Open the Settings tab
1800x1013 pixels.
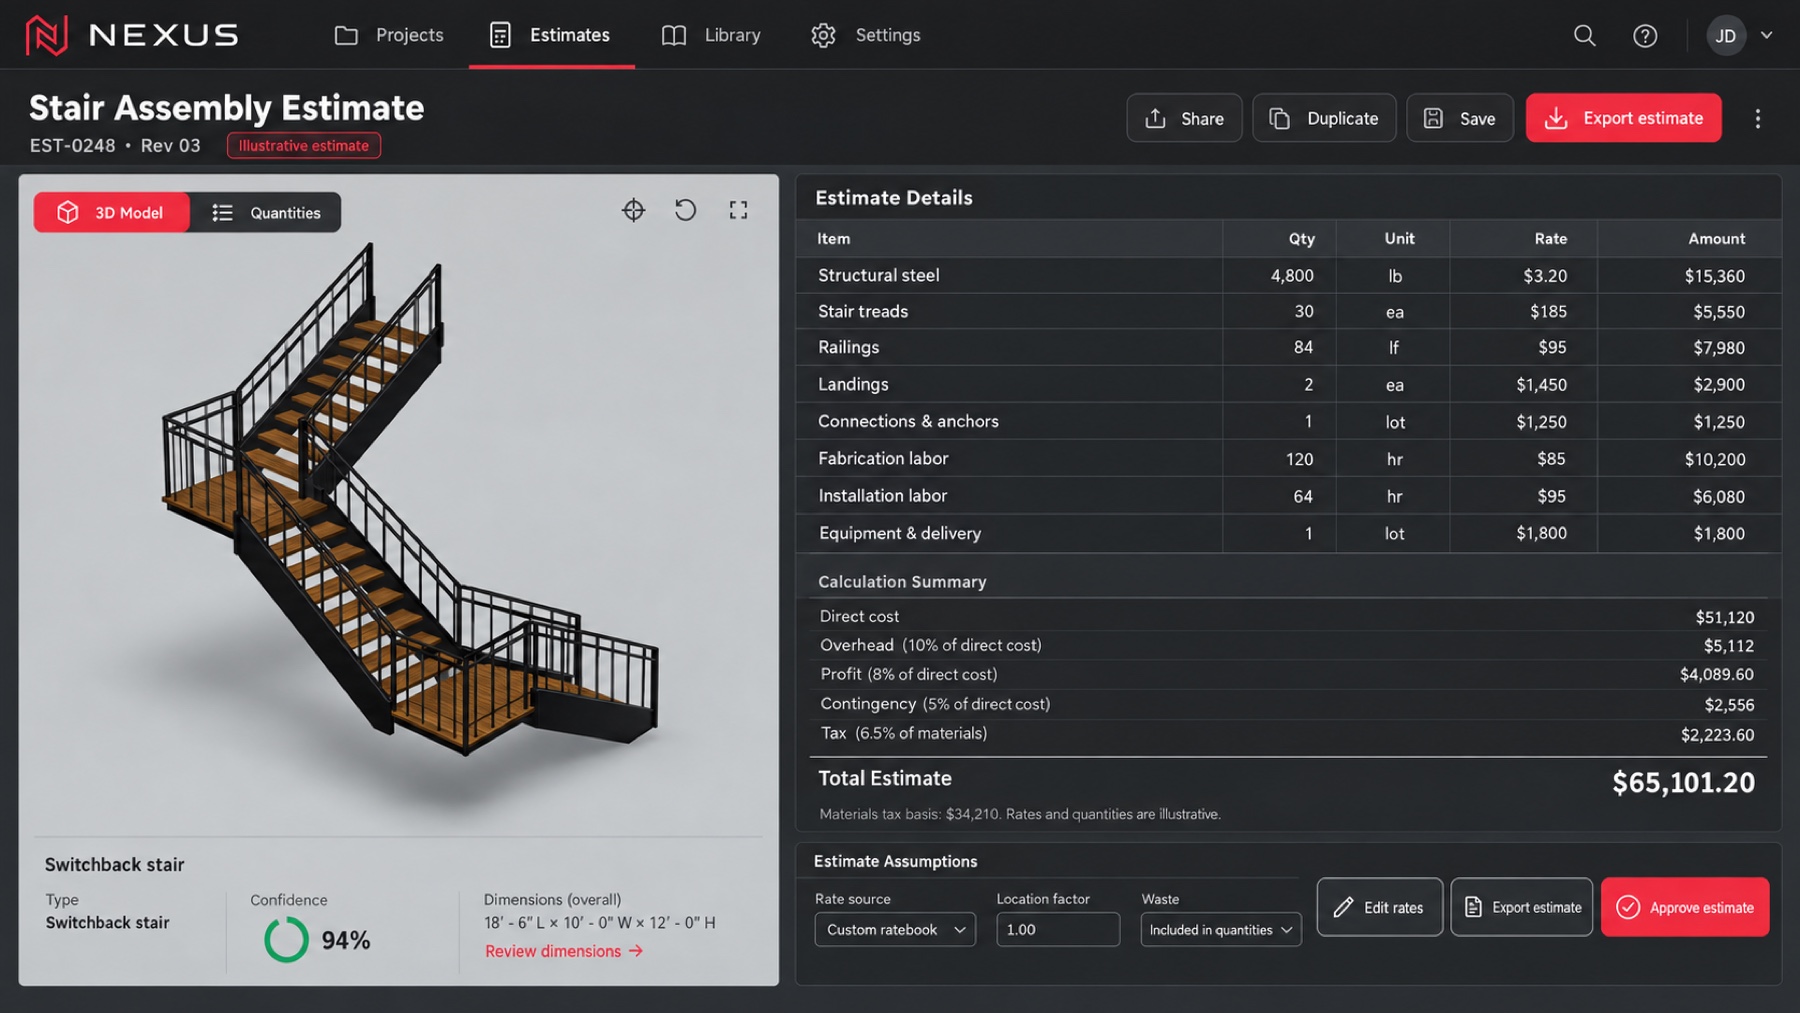(866, 35)
